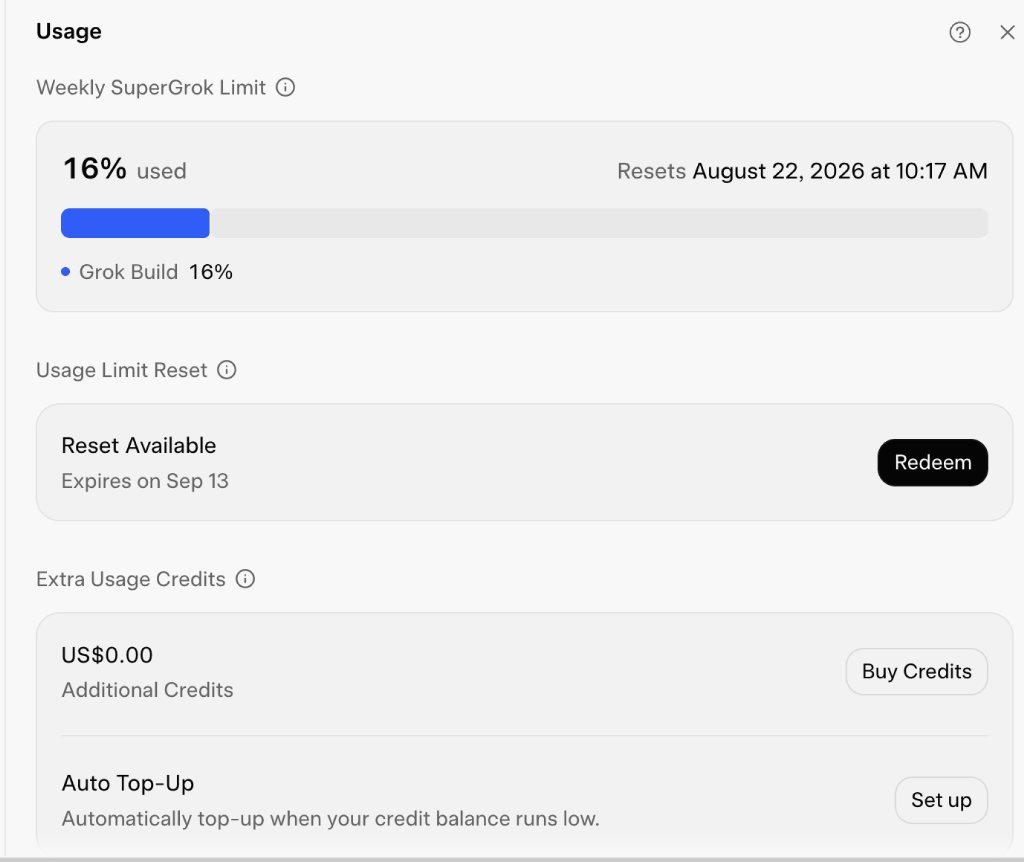This screenshot has width=1024, height=862.
Task: Set up Auto Top-Up
Action: tap(940, 800)
